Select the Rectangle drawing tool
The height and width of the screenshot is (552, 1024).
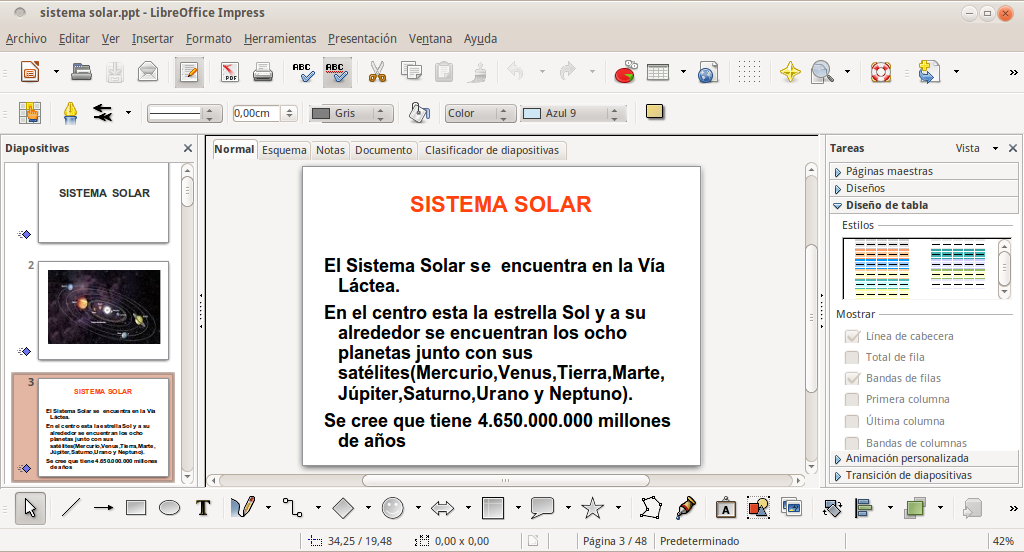(x=136, y=508)
